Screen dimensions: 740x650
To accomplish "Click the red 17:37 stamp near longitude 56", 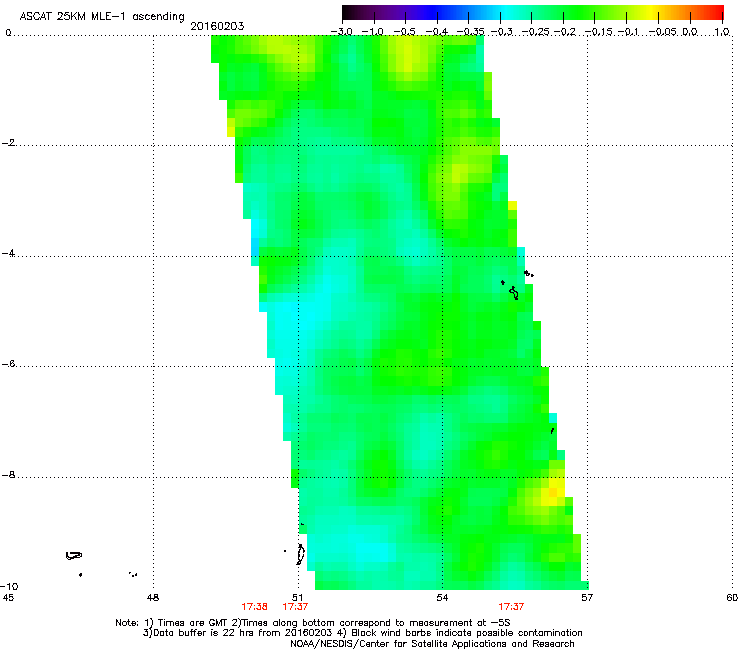I will tap(511, 607).
